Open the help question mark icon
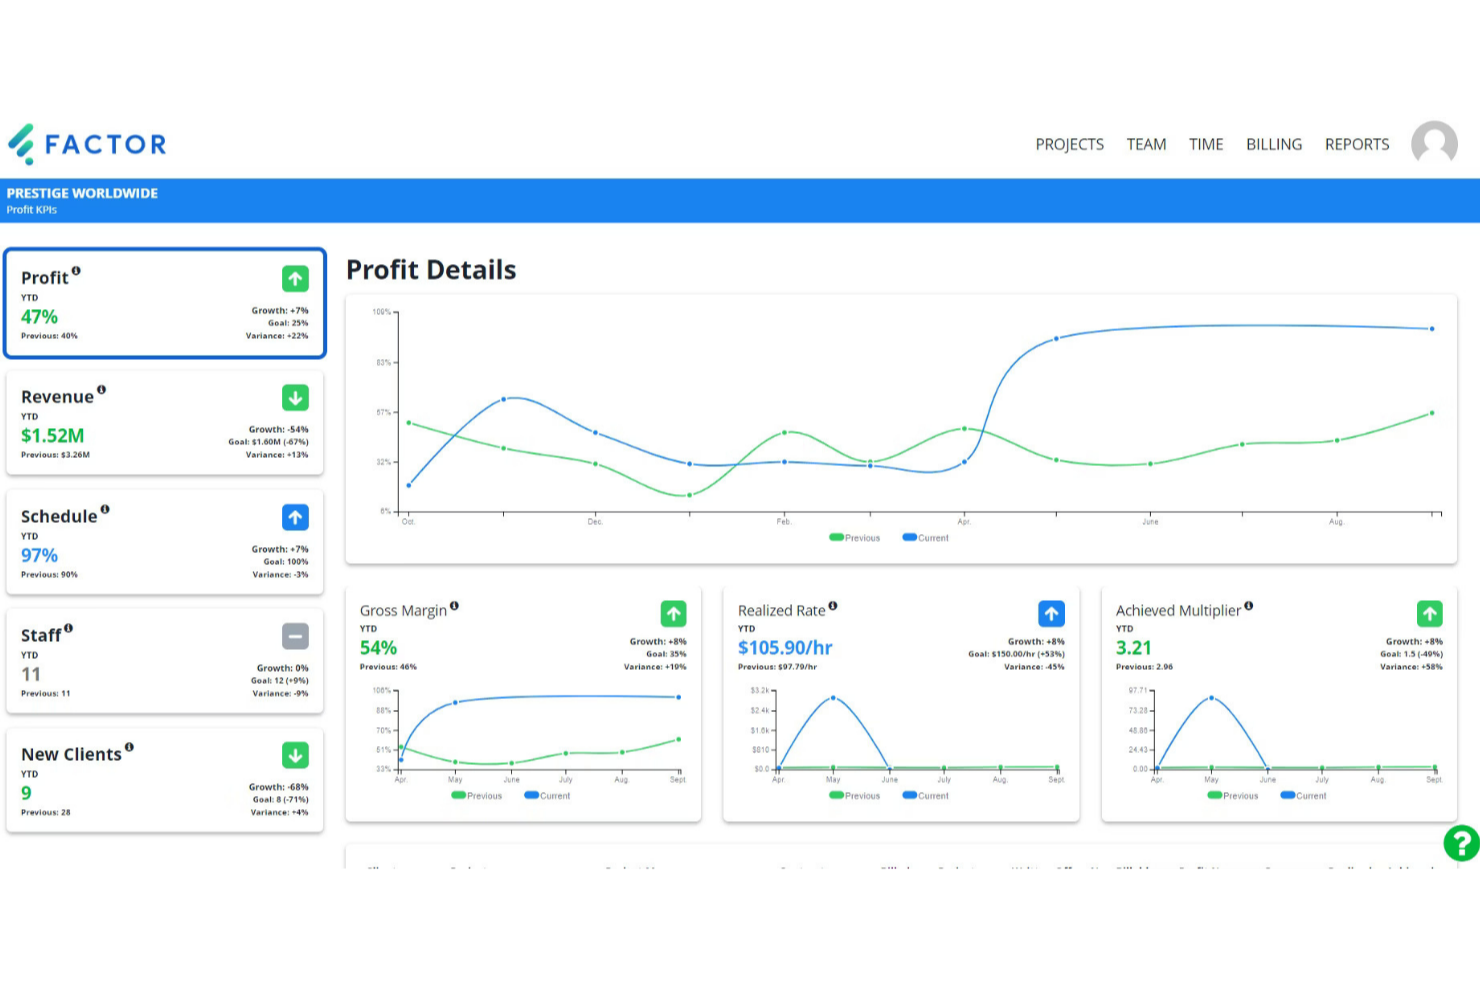The image size is (1480, 986). pos(1459,845)
